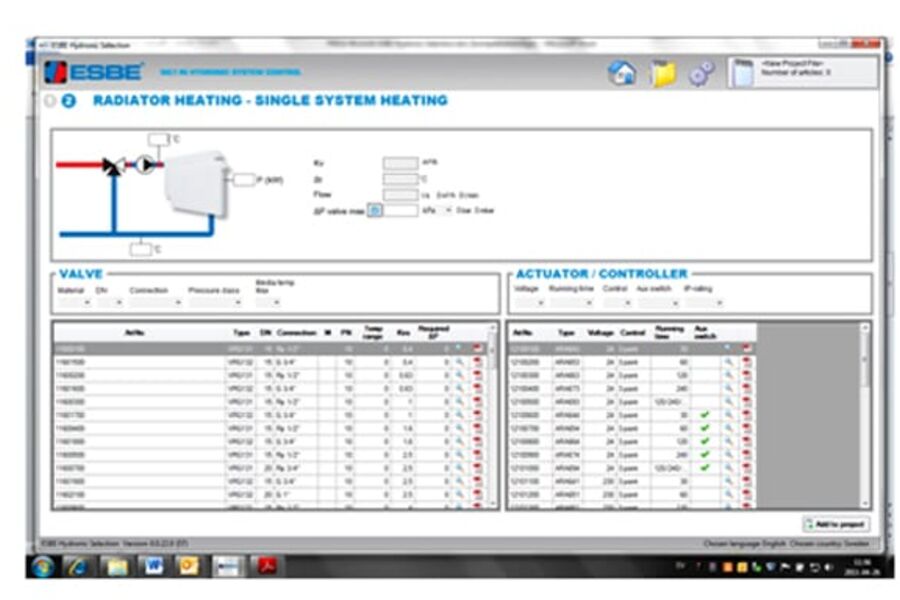This screenshot has width=900, height=600.
Task: Open the kPa unit dropdown
Action: pos(436,210)
